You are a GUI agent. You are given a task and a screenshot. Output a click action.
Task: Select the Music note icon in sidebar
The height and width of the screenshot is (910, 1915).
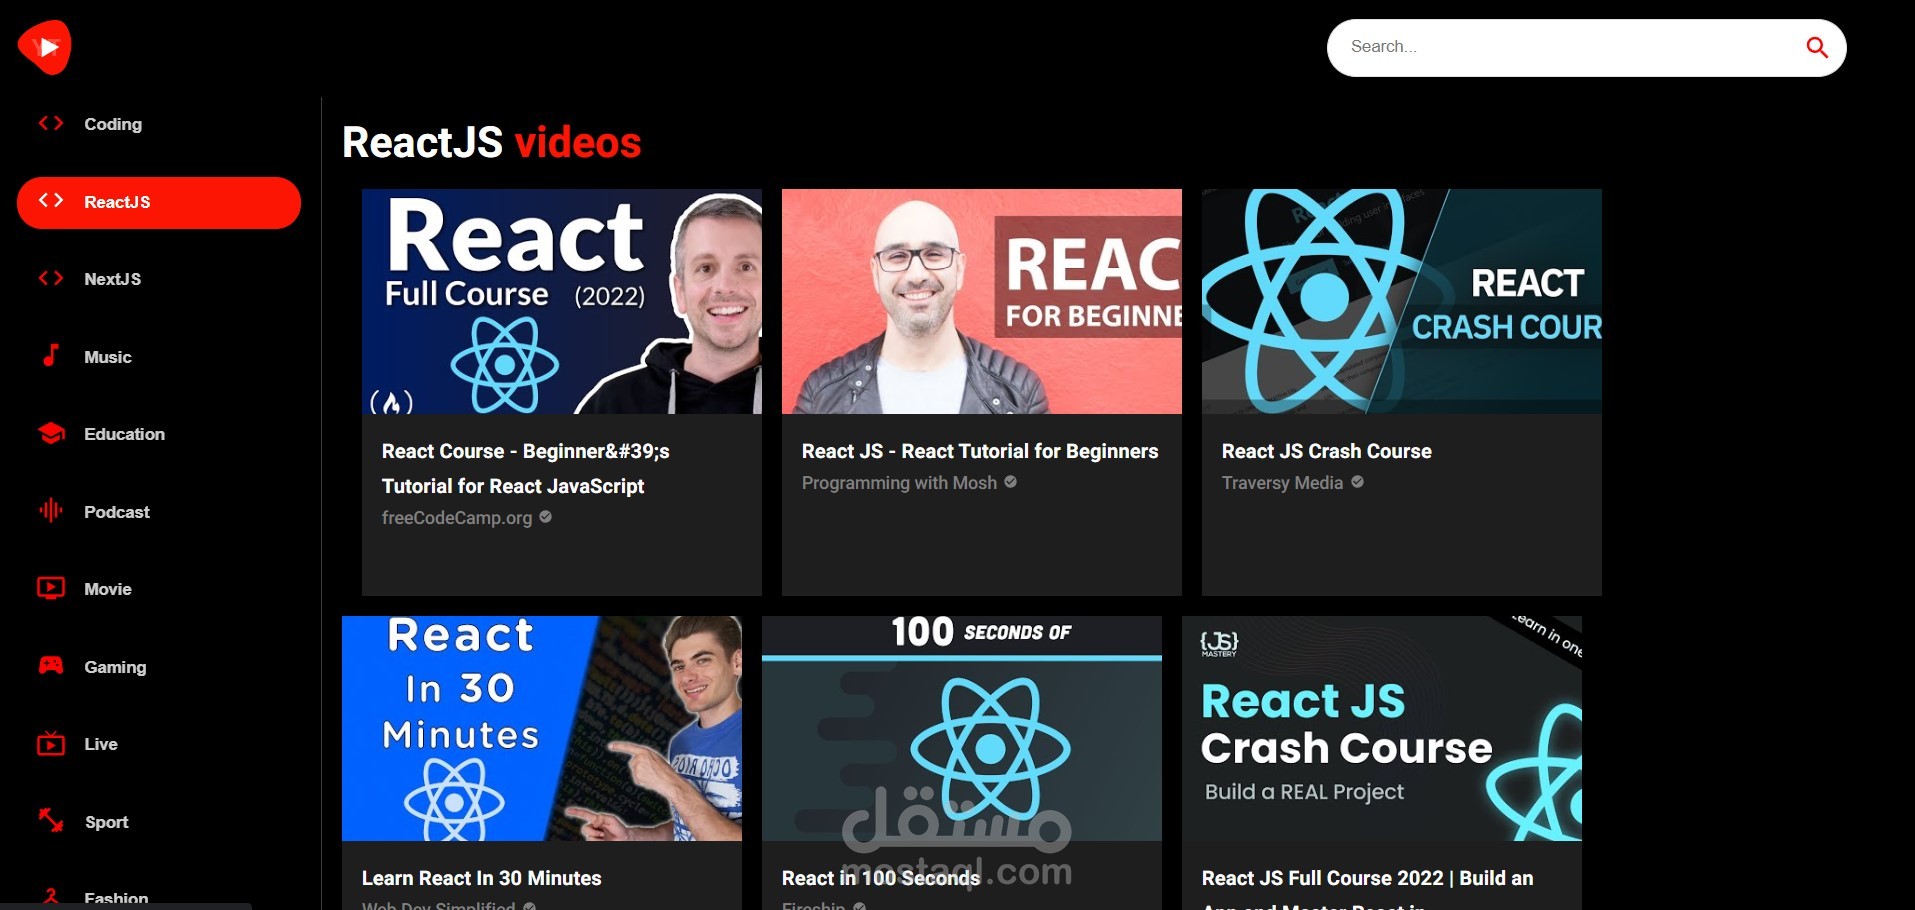click(51, 356)
